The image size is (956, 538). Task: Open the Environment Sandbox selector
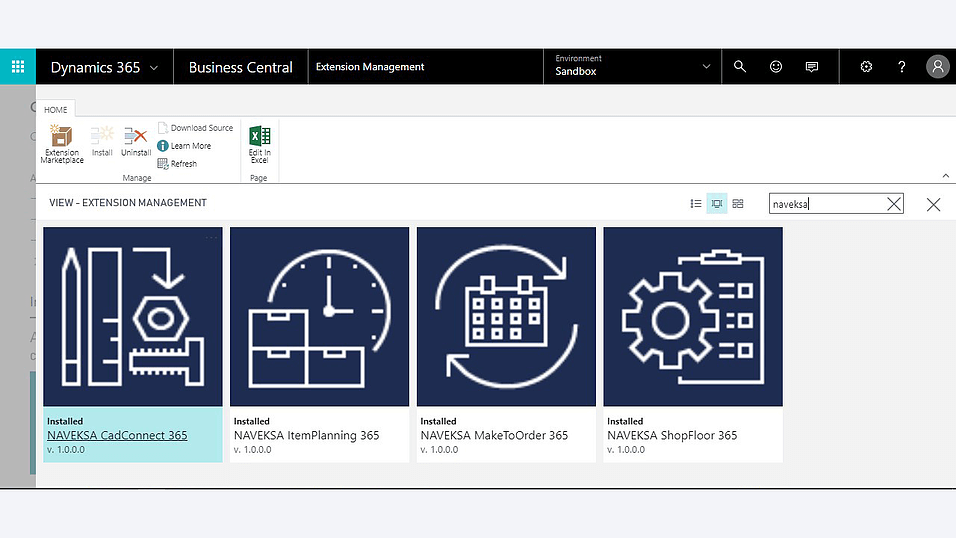(632, 66)
